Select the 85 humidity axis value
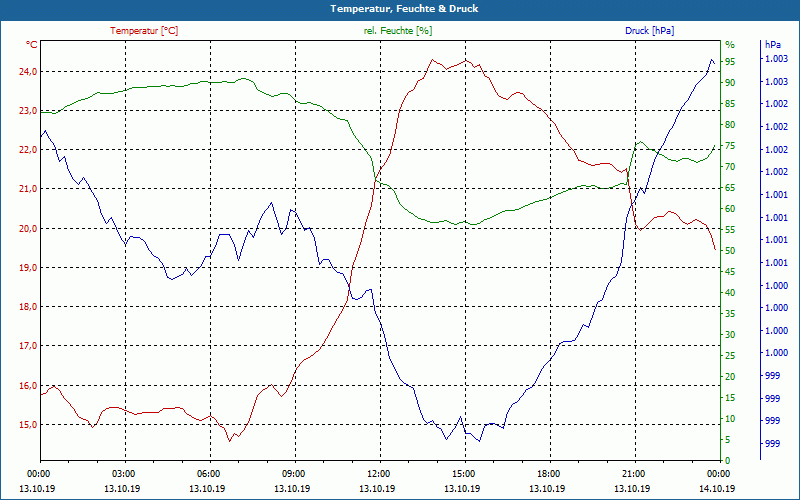This screenshot has width=800, height=500. pos(730,104)
